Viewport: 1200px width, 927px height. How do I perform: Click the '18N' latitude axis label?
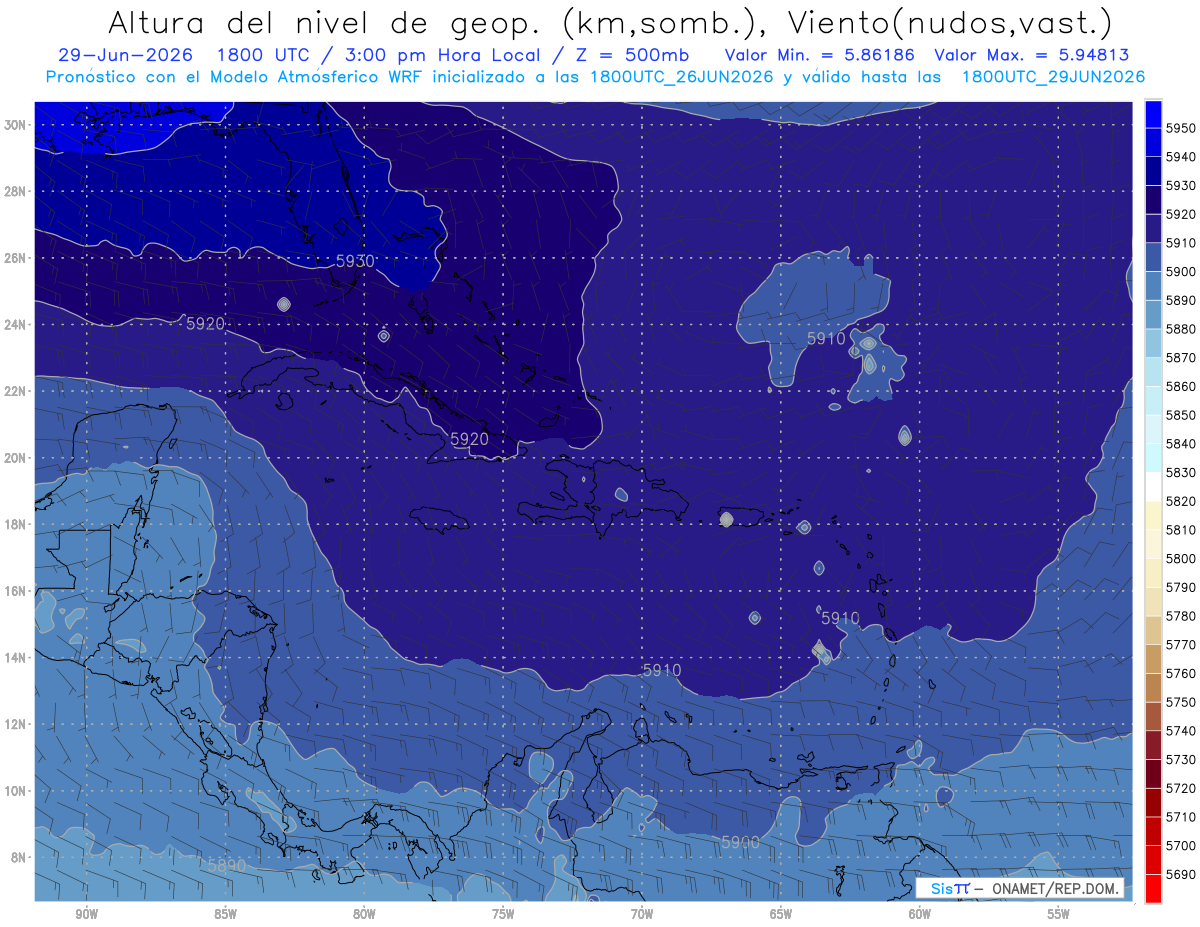click(x=16, y=525)
